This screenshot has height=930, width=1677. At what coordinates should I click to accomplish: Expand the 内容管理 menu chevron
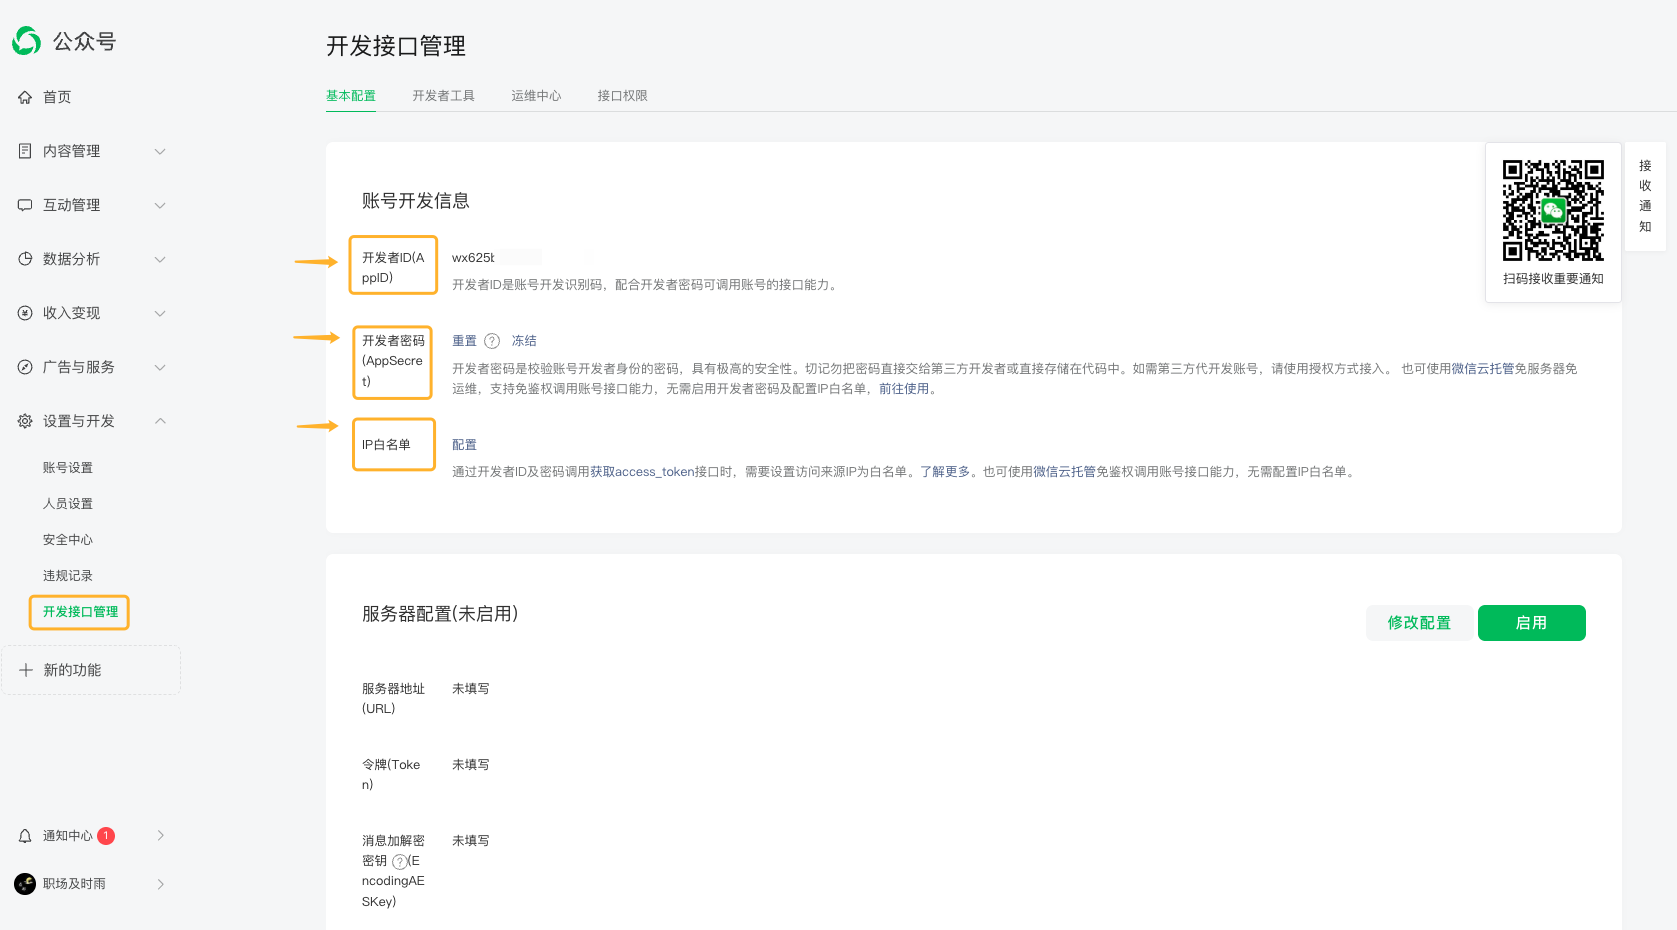(160, 151)
